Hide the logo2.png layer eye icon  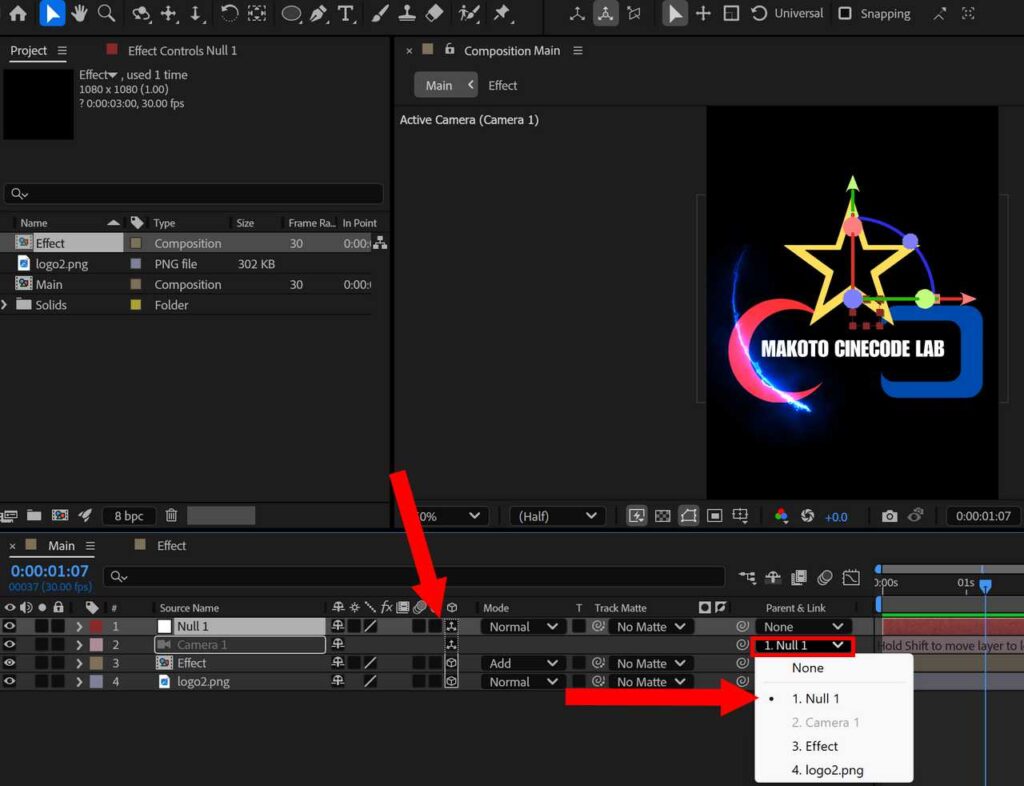click(x=9, y=681)
